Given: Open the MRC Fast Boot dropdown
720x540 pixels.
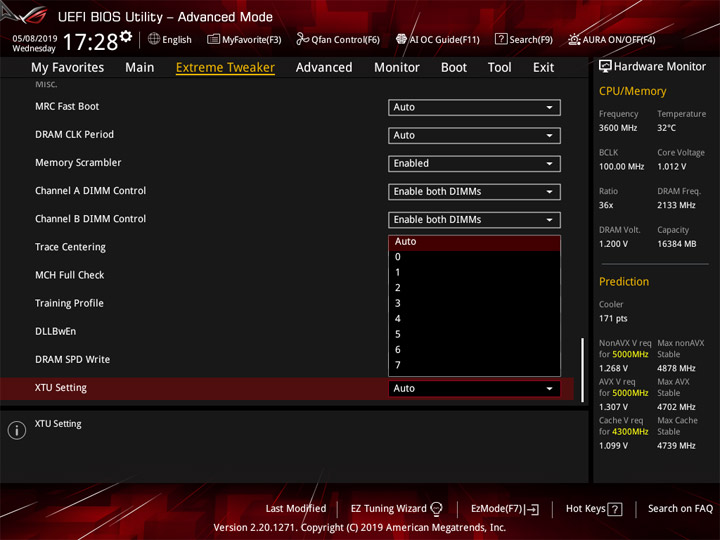Looking at the screenshot, I should (x=474, y=107).
